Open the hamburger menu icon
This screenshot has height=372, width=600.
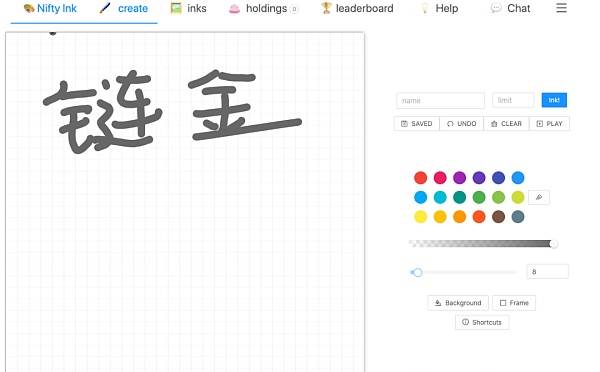(x=561, y=8)
